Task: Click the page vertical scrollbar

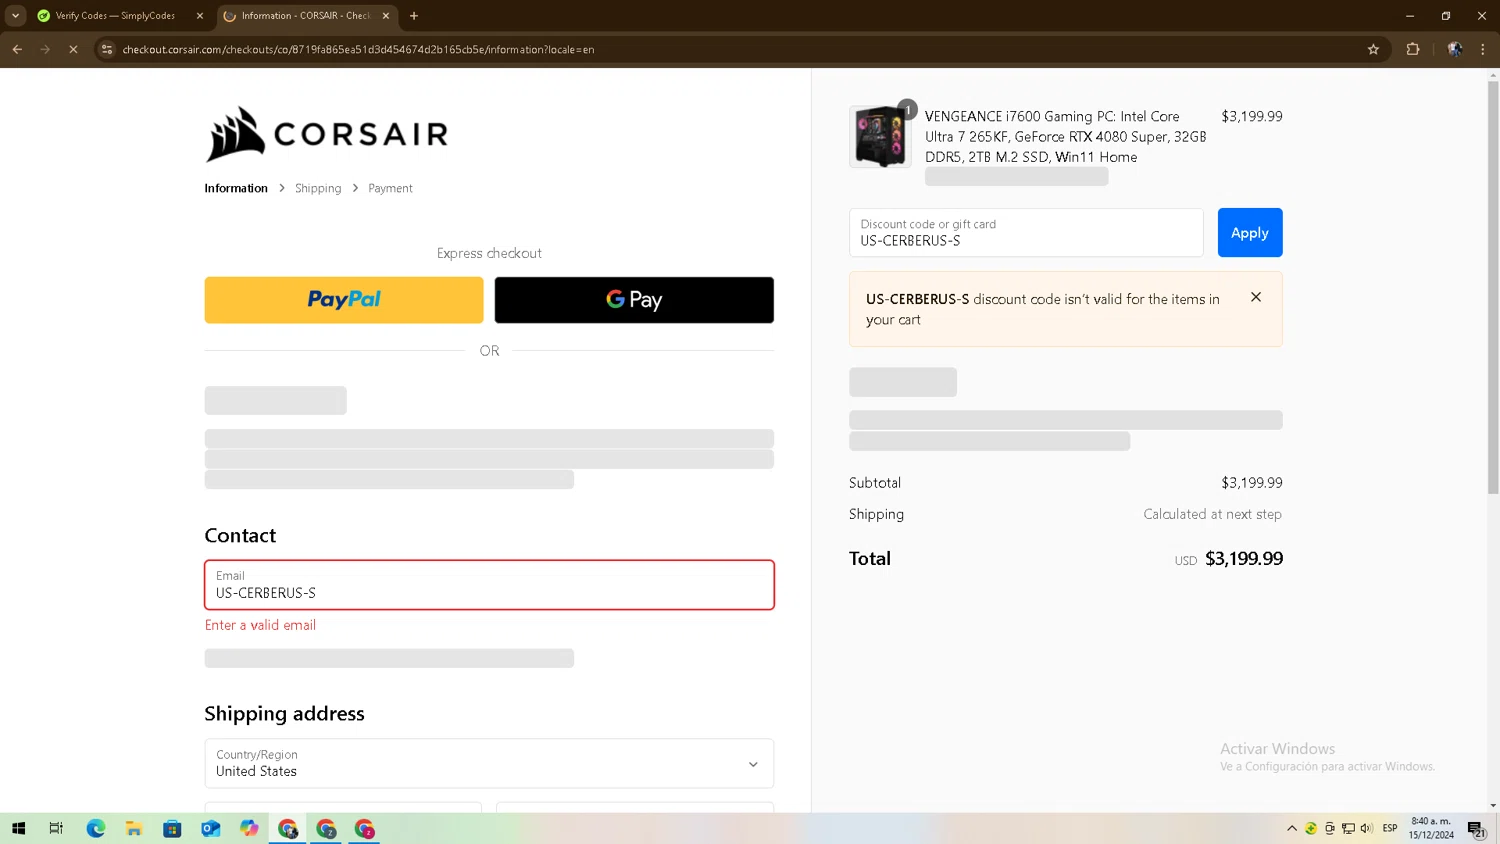Action: (1493, 285)
